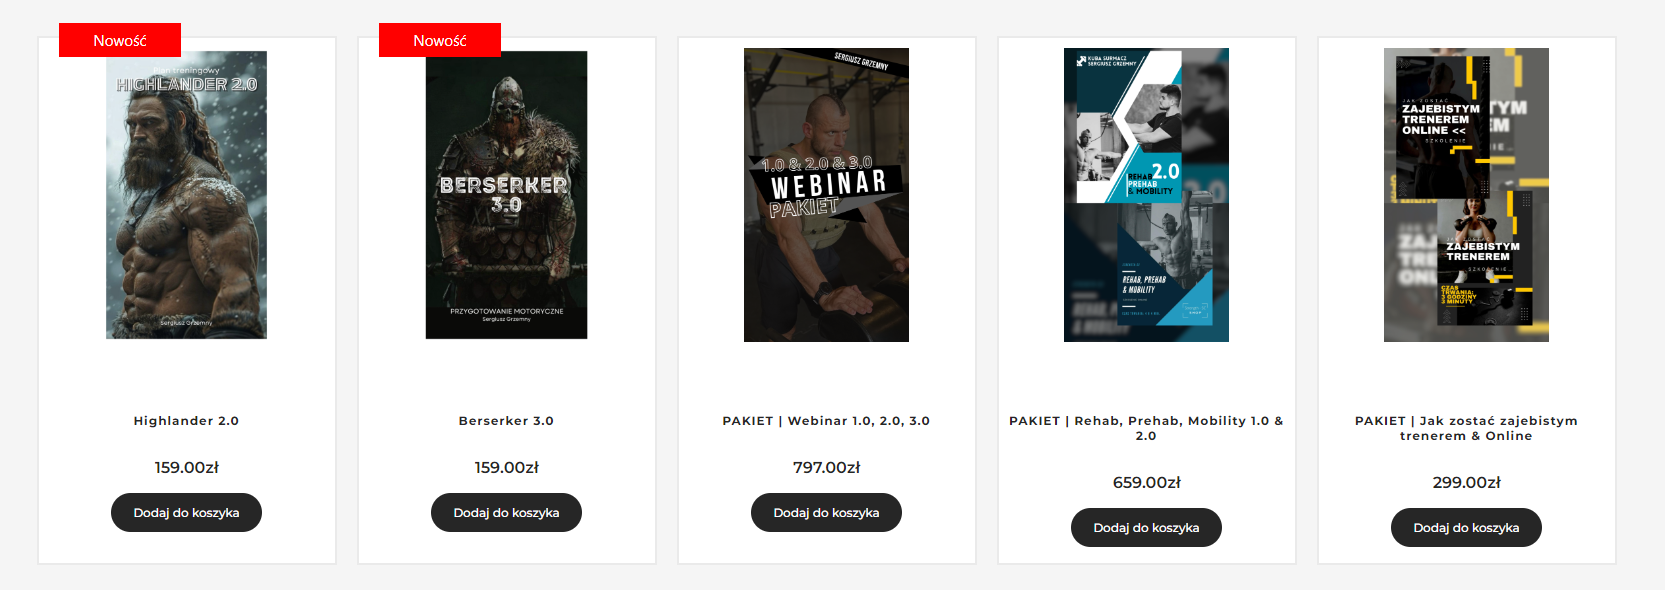Add Highlander 2.0 to cart
This screenshot has width=1665, height=590.
[186, 512]
